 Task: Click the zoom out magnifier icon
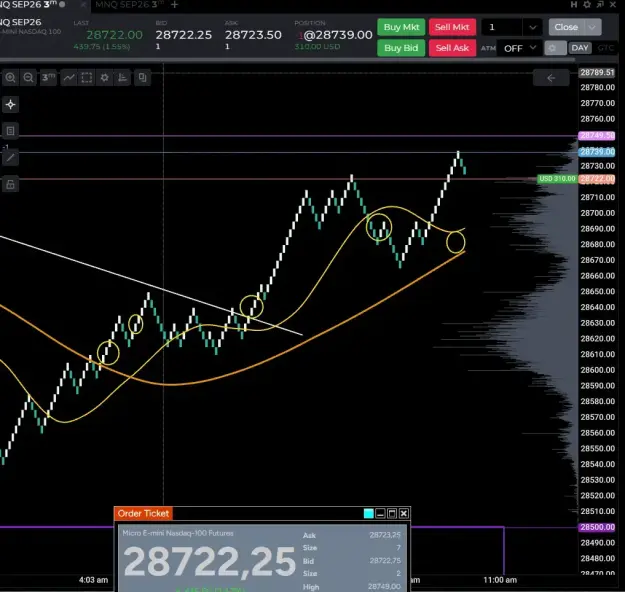pyautogui.click(x=28, y=77)
